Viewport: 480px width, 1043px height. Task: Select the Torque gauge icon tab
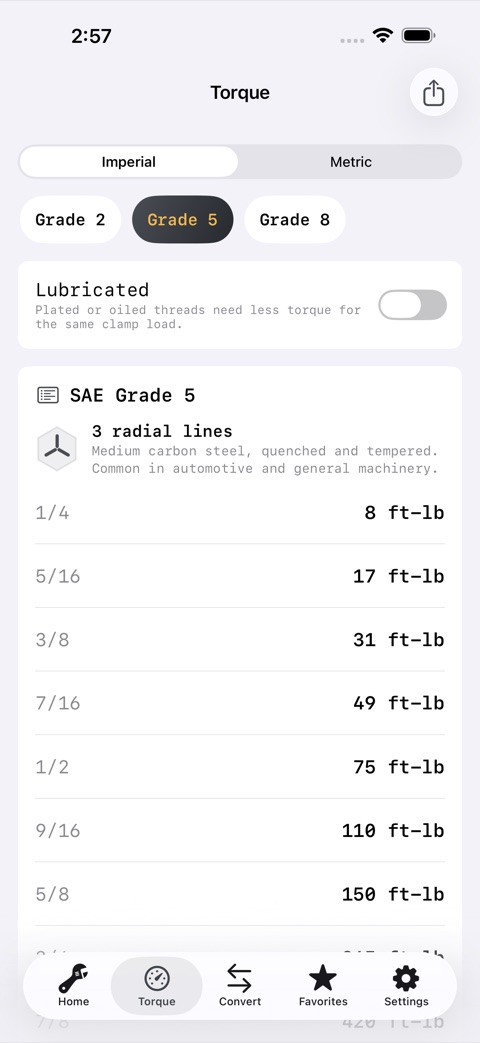point(157,986)
